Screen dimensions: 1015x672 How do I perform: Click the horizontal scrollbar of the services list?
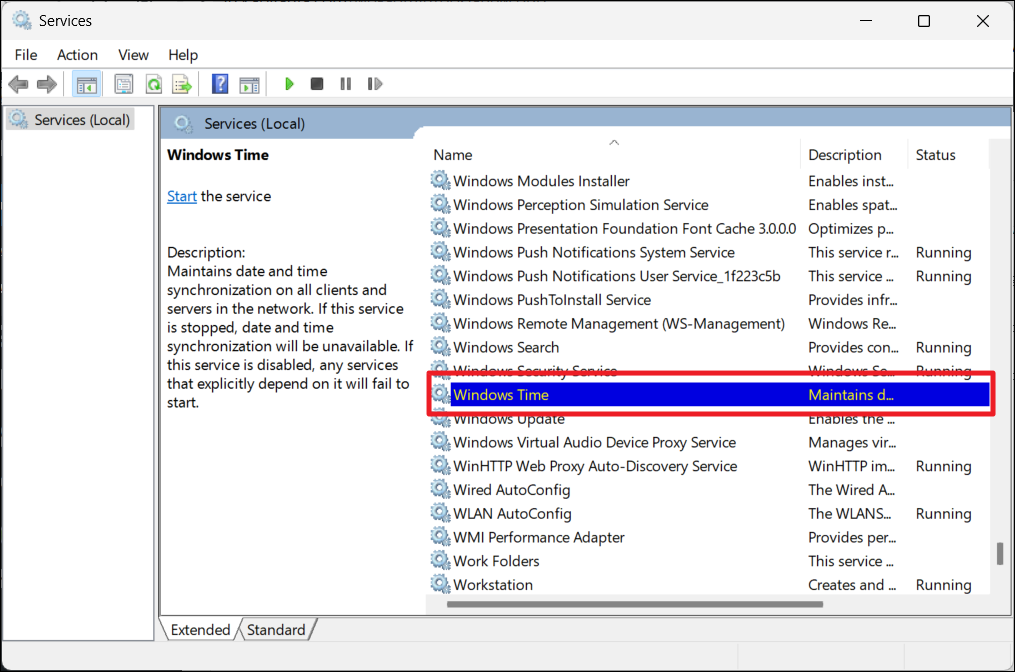point(635,604)
